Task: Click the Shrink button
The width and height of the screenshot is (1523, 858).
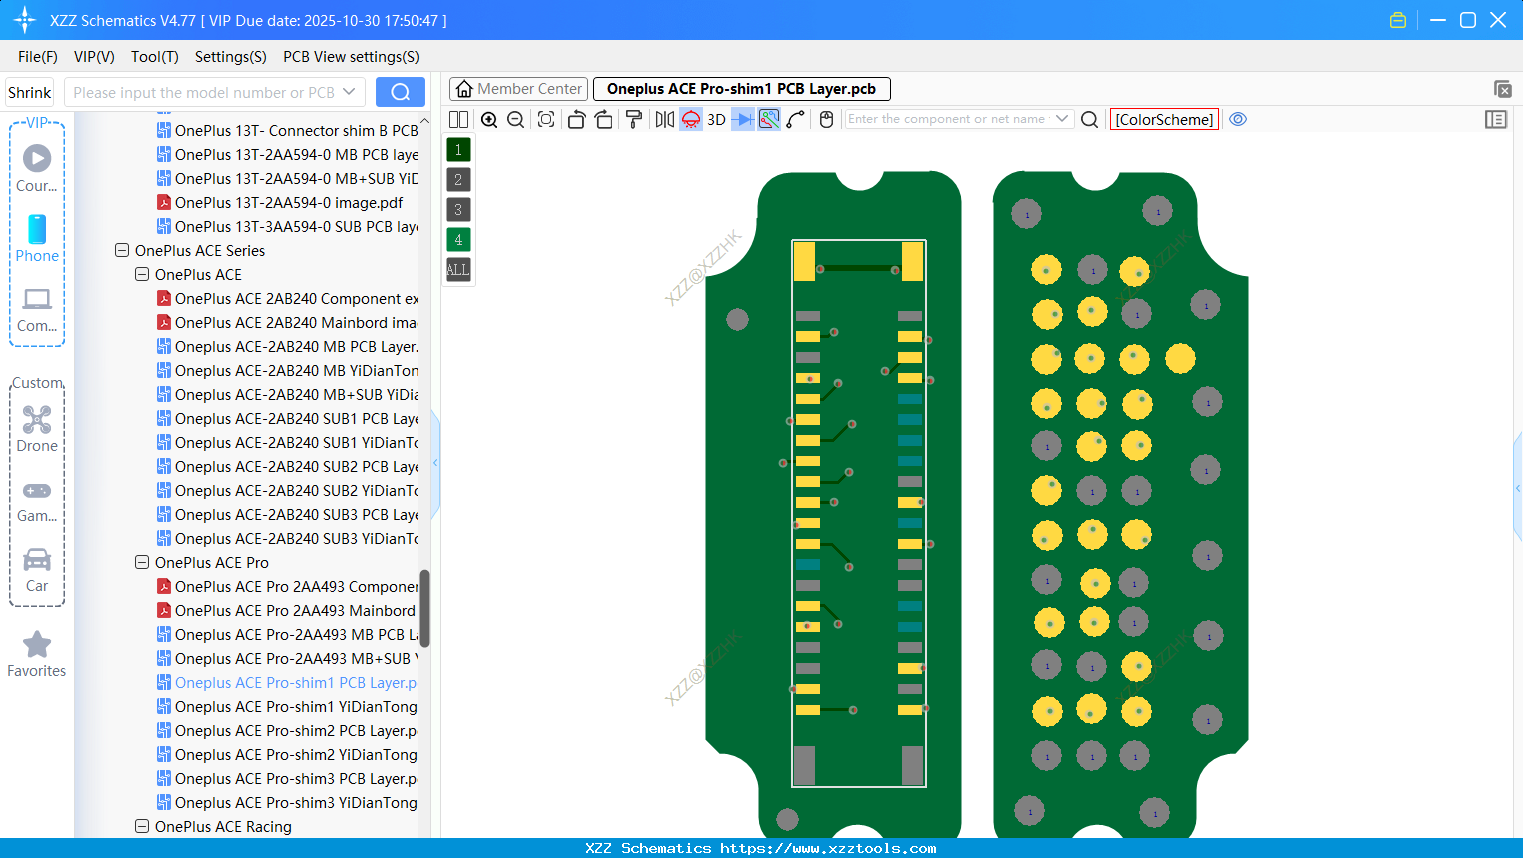Action: [30, 93]
